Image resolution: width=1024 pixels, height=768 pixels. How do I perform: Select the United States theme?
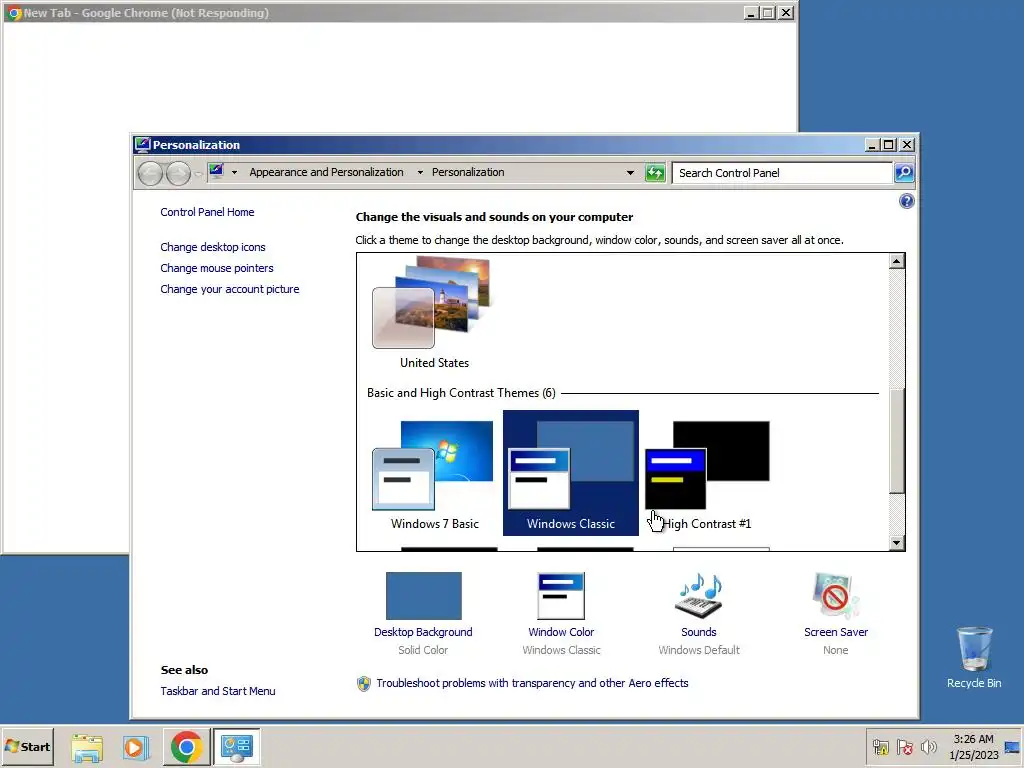[x=434, y=313]
